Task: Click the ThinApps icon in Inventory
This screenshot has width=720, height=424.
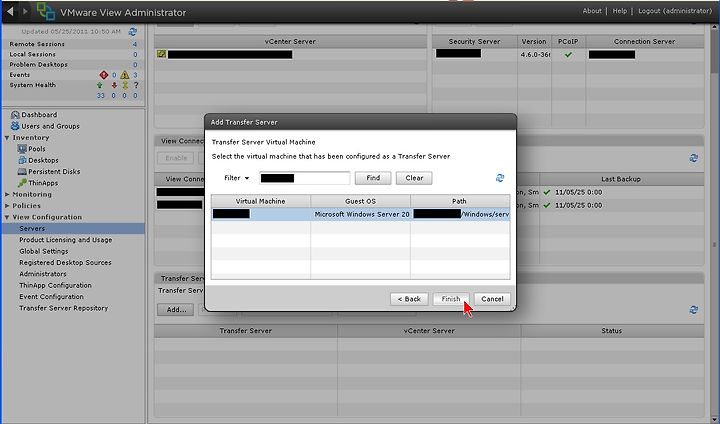Action: tap(22, 183)
